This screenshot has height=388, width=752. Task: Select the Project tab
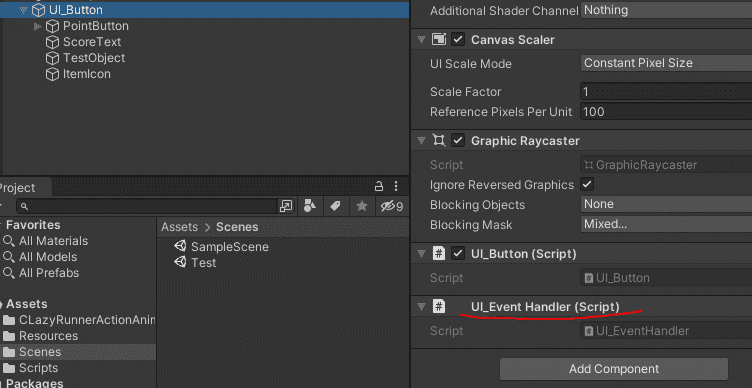click(x=18, y=188)
